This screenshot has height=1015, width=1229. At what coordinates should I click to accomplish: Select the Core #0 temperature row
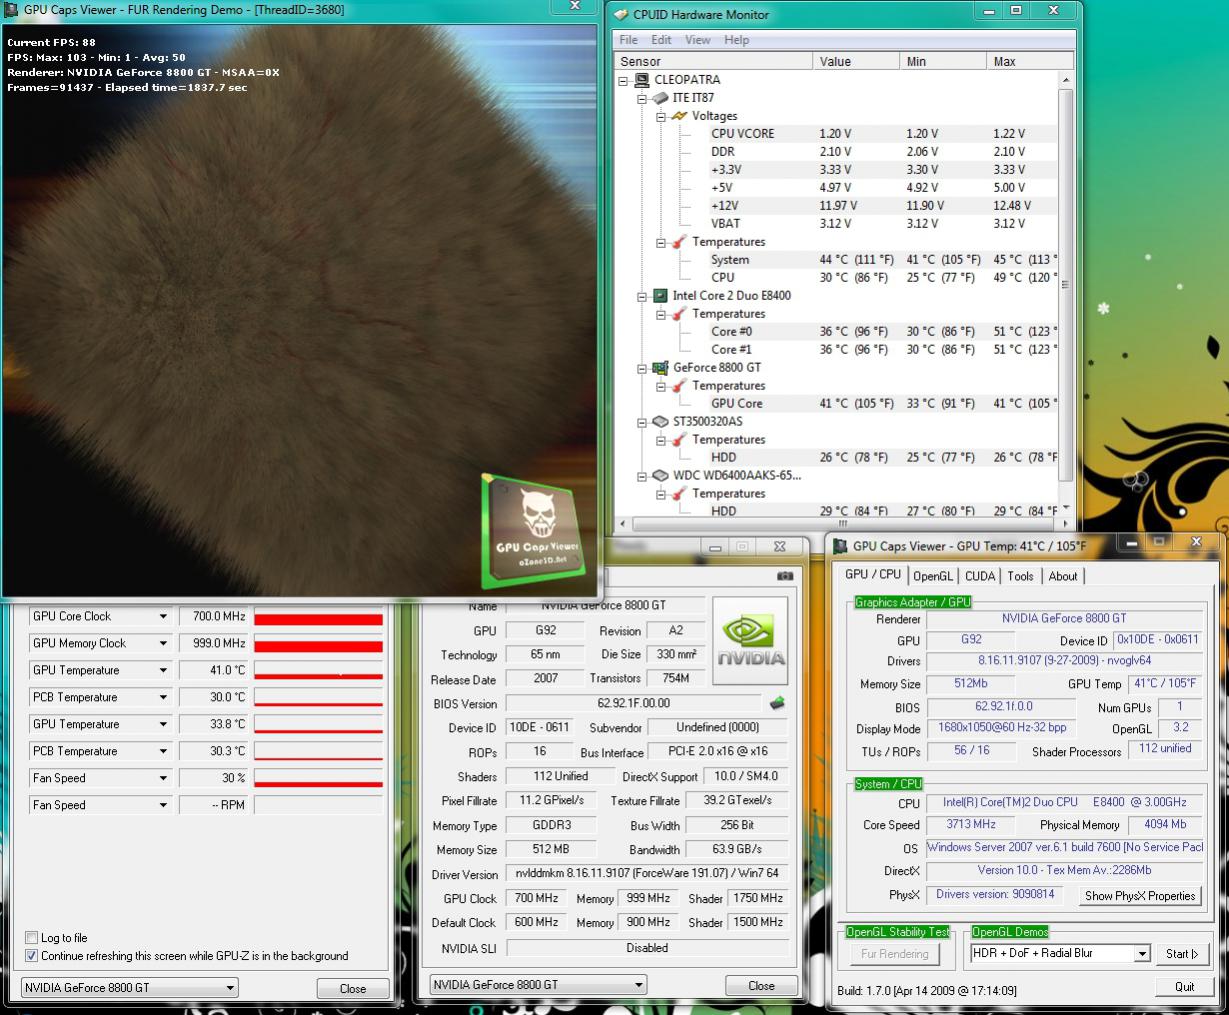[x=883, y=332]
